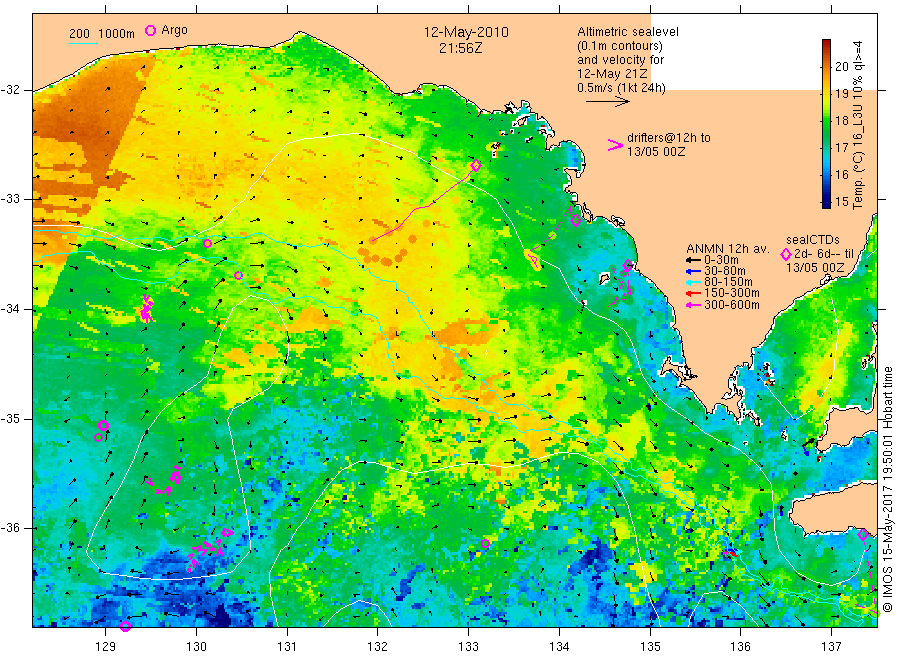The width and height of the screenshot is (900, 660).
Task: Click the 'Altimetric sealevel' caption text
Action: click(628, 32)
